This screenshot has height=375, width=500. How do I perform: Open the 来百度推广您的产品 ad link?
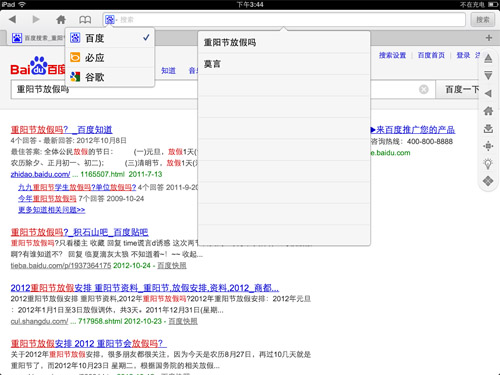click(x=413, y=130)
